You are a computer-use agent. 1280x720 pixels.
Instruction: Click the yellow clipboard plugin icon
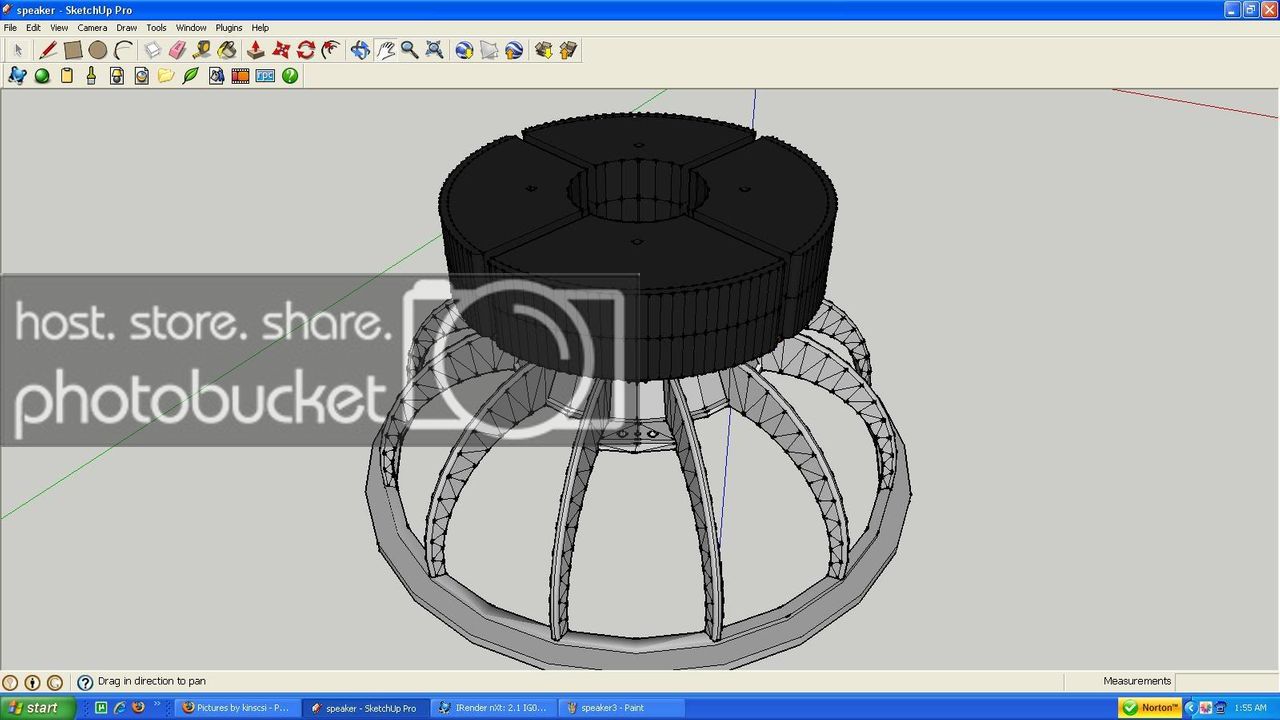tap(67, 75)
